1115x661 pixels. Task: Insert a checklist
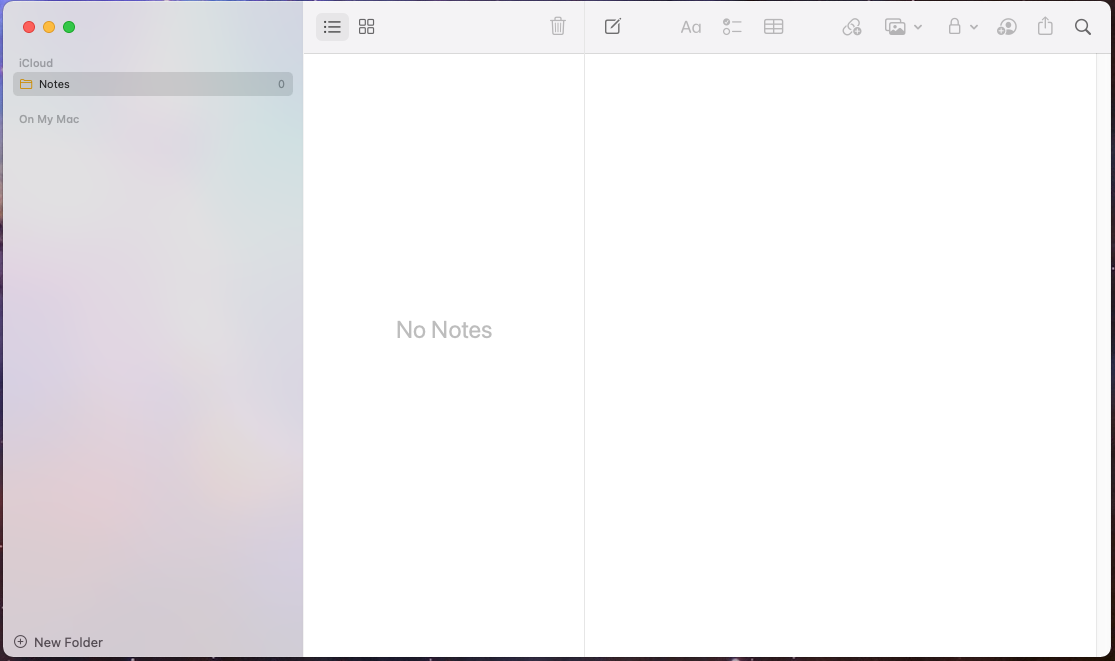click(x=732, y=27)
